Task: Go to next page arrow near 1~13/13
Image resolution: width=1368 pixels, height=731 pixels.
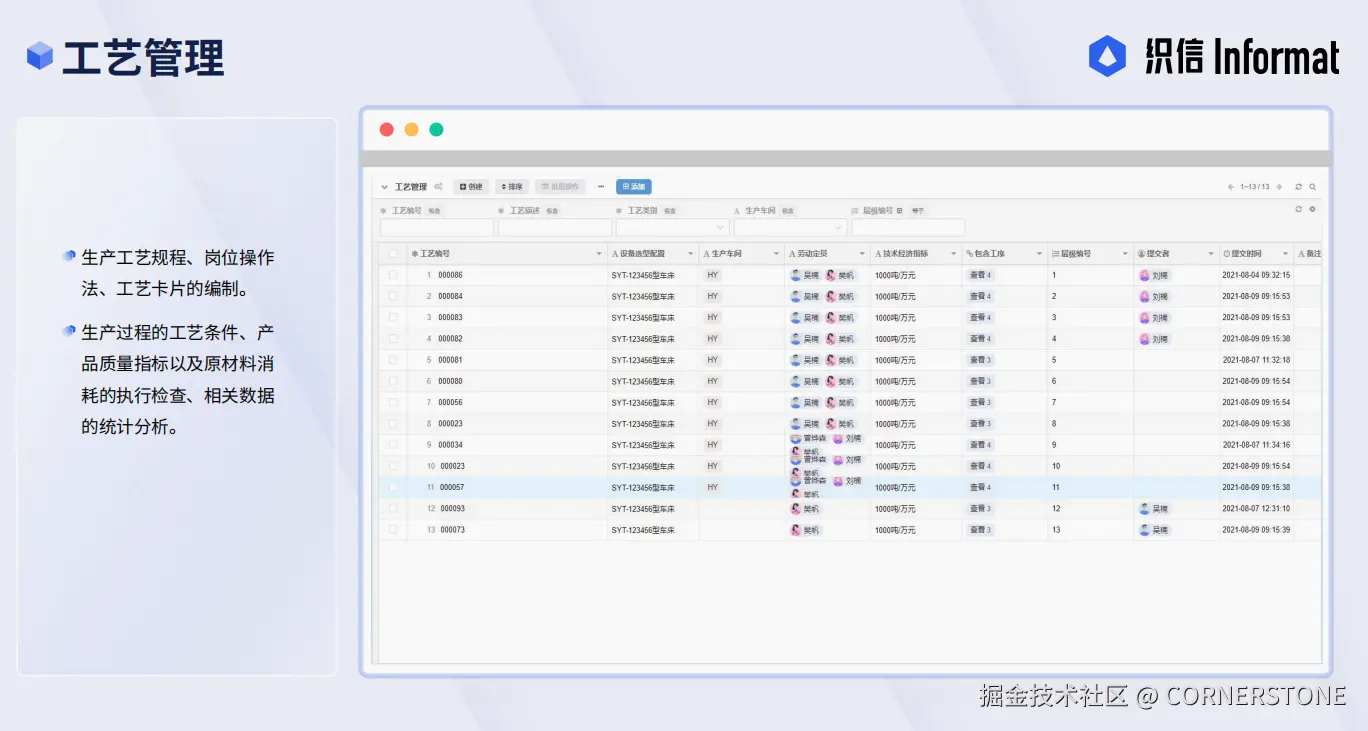Action: (x=1279, y=187)
